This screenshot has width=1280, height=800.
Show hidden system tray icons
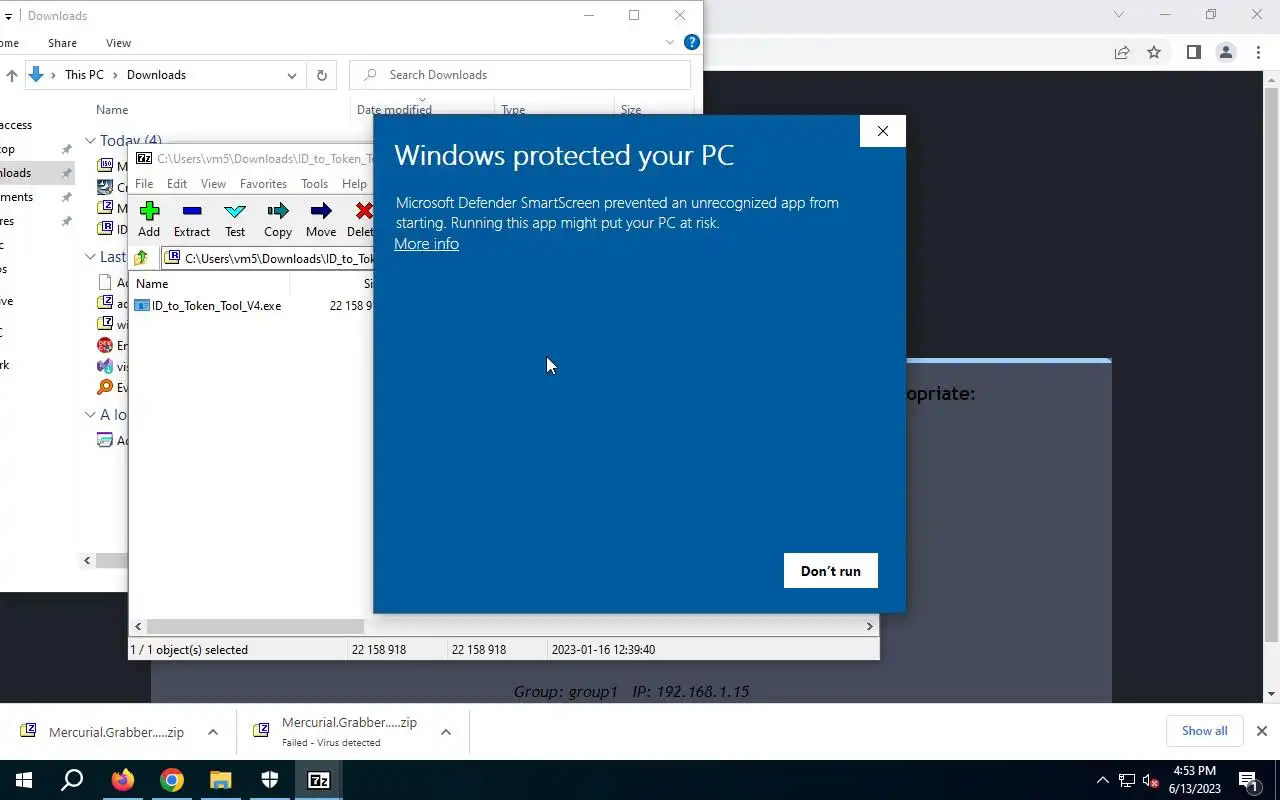pos(1102,780)
